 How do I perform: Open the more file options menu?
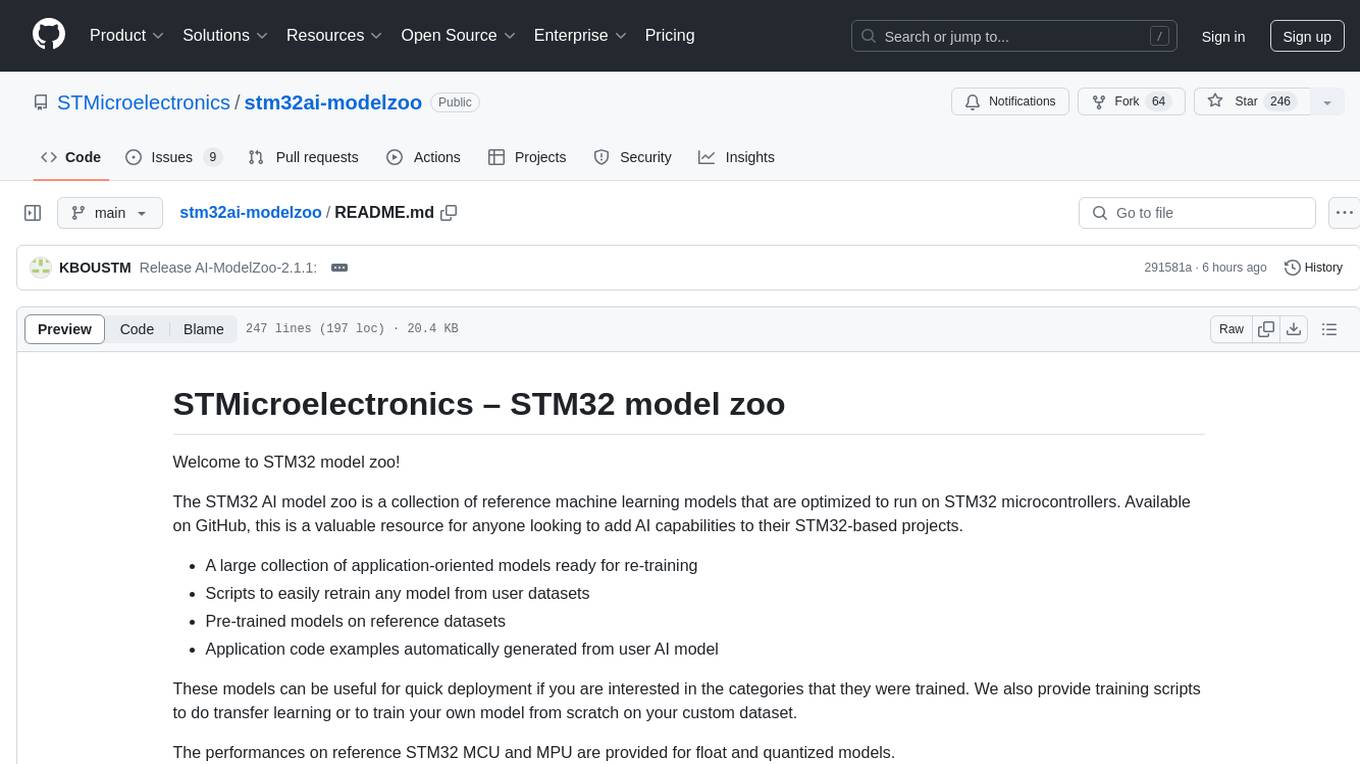[1345, 213]
